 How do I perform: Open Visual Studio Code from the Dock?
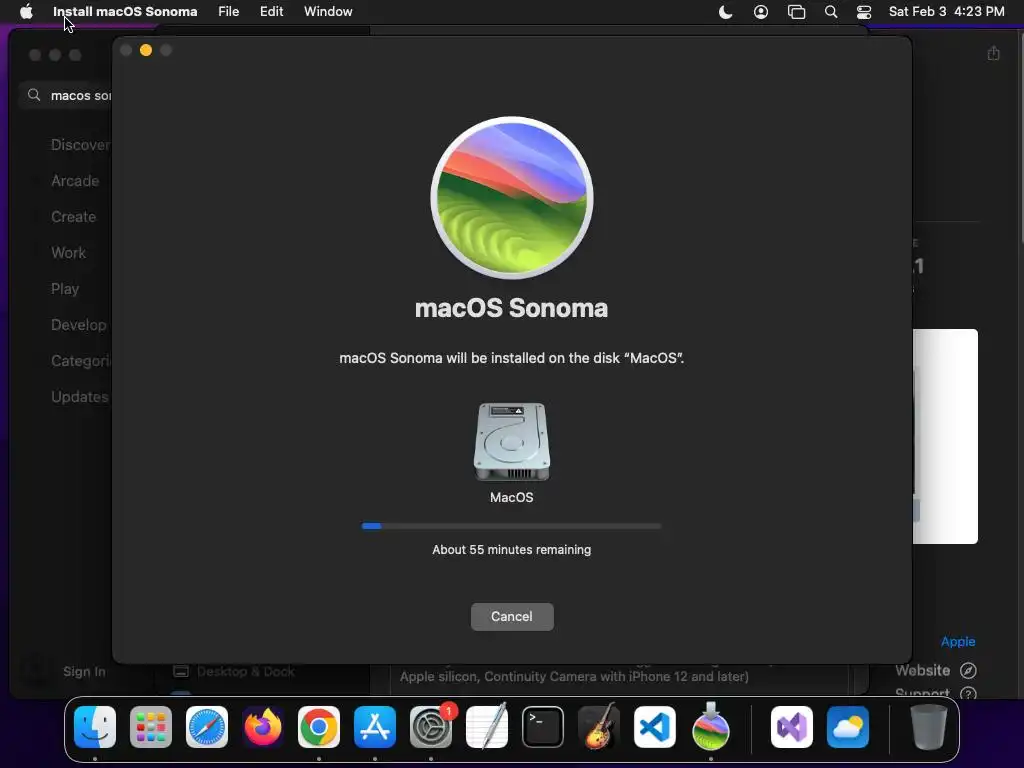(x=655, y=727)
